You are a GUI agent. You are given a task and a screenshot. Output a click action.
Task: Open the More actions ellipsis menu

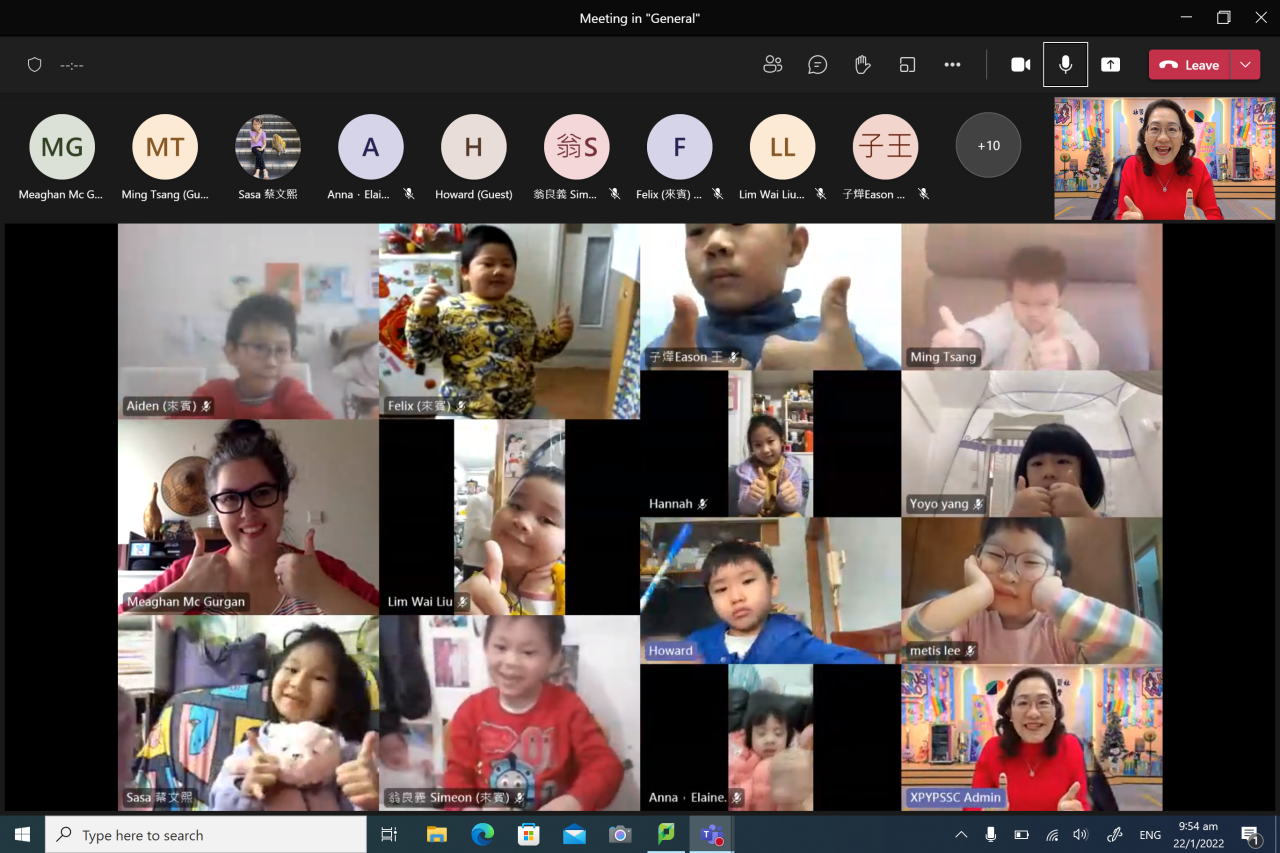(952, 65)
